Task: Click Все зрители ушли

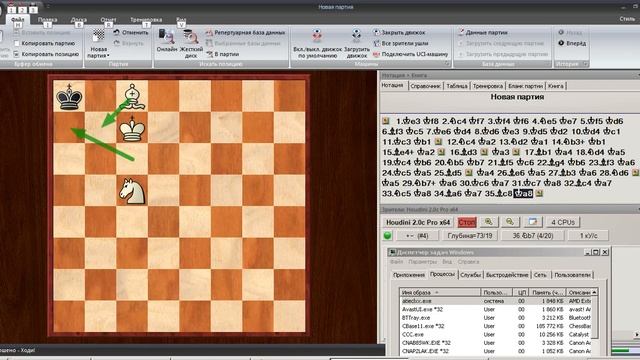Action: click(x=400, y=43)
